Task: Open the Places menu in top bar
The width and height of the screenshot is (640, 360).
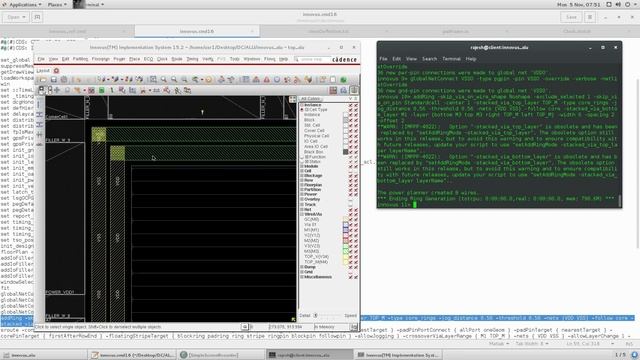Action: pyautogui.click(x=57, y=4)
